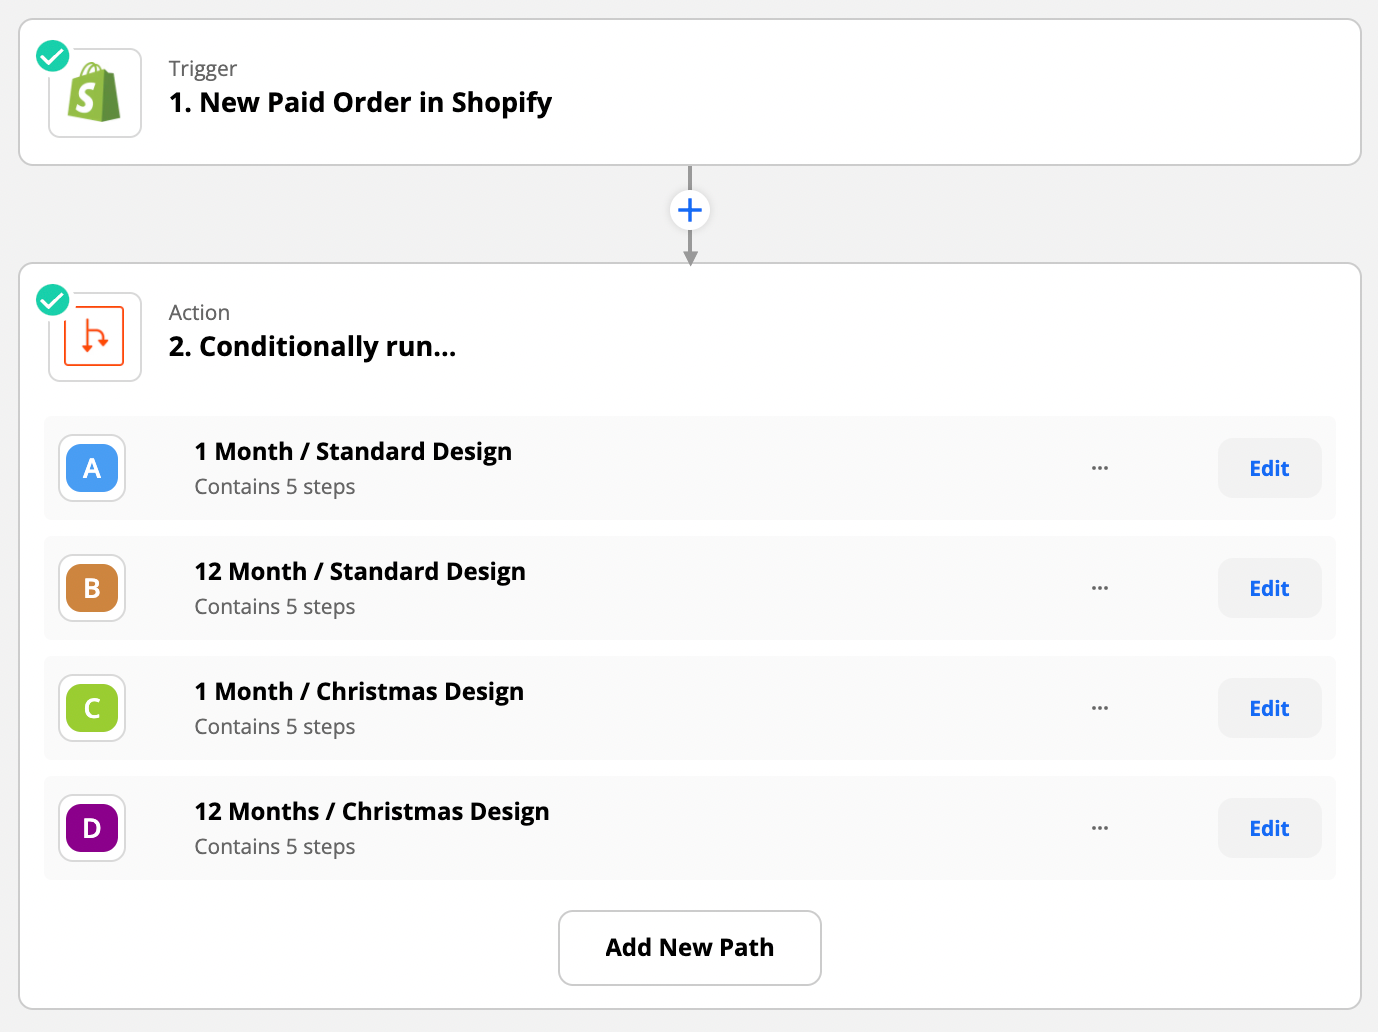Select the orange path B icon

click(92, 588)
